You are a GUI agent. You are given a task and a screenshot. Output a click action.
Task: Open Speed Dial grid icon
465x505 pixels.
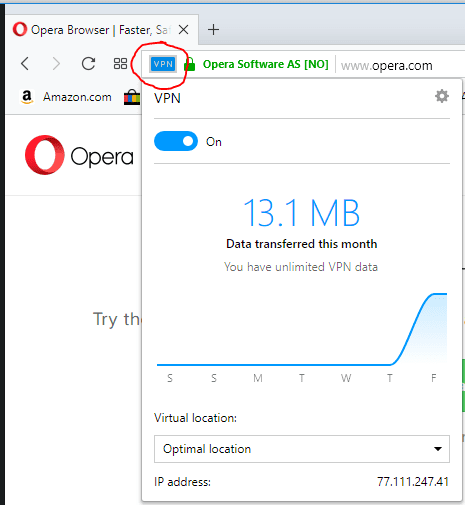120,64
